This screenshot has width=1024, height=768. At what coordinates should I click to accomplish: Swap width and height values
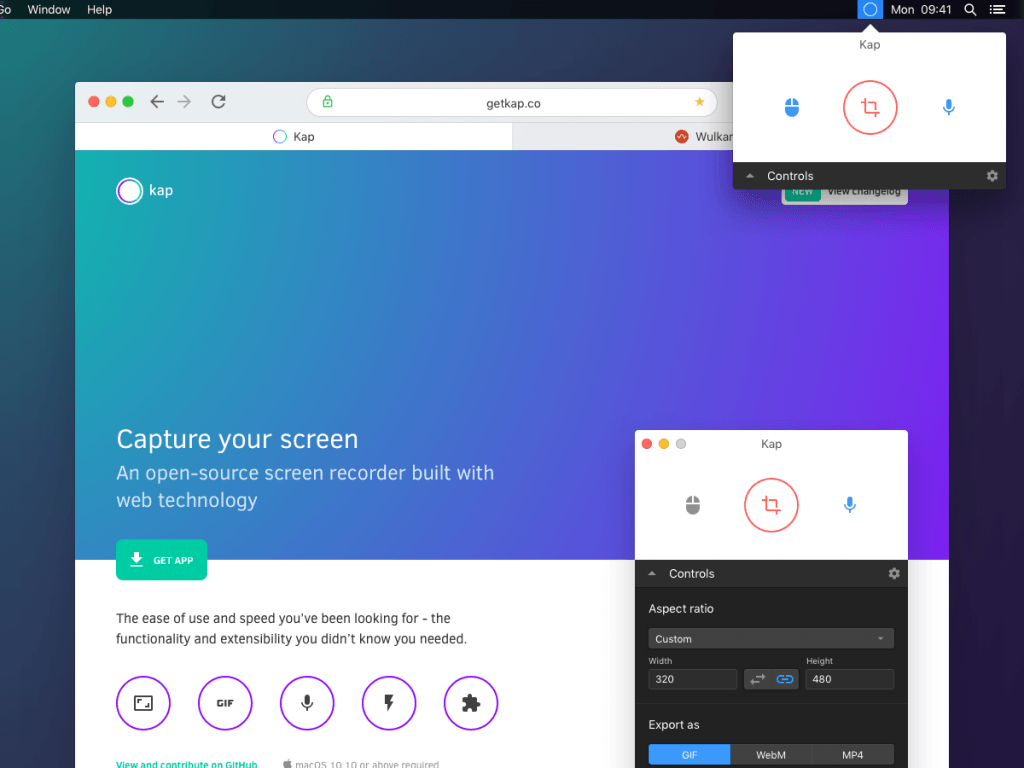(758, 679)
